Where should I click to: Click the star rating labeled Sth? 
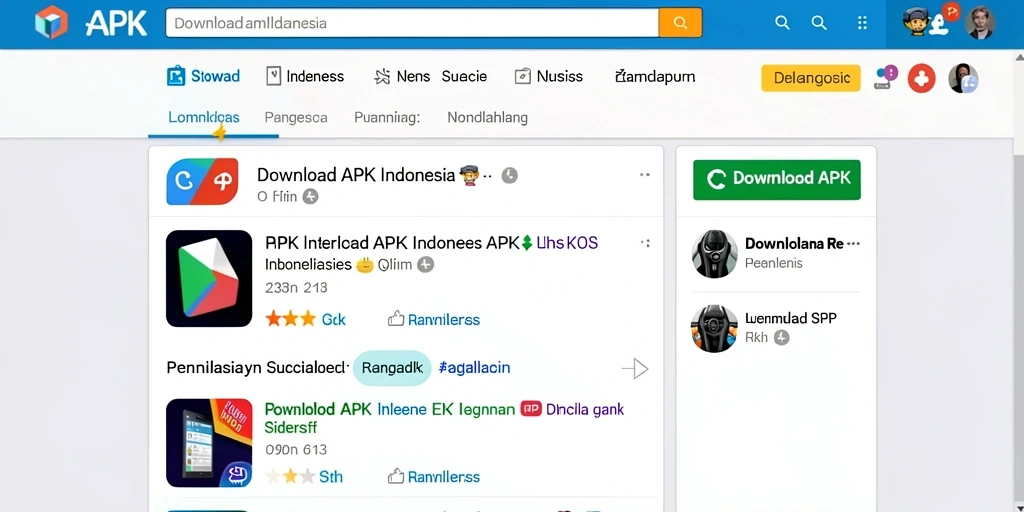pos(303,477)
